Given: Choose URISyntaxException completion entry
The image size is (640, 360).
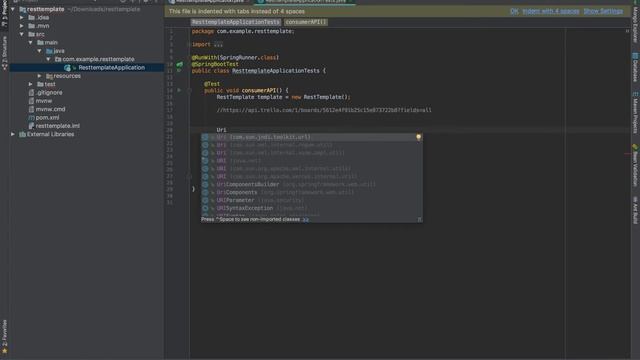Looking at the screenshot, I should [311, 208].
